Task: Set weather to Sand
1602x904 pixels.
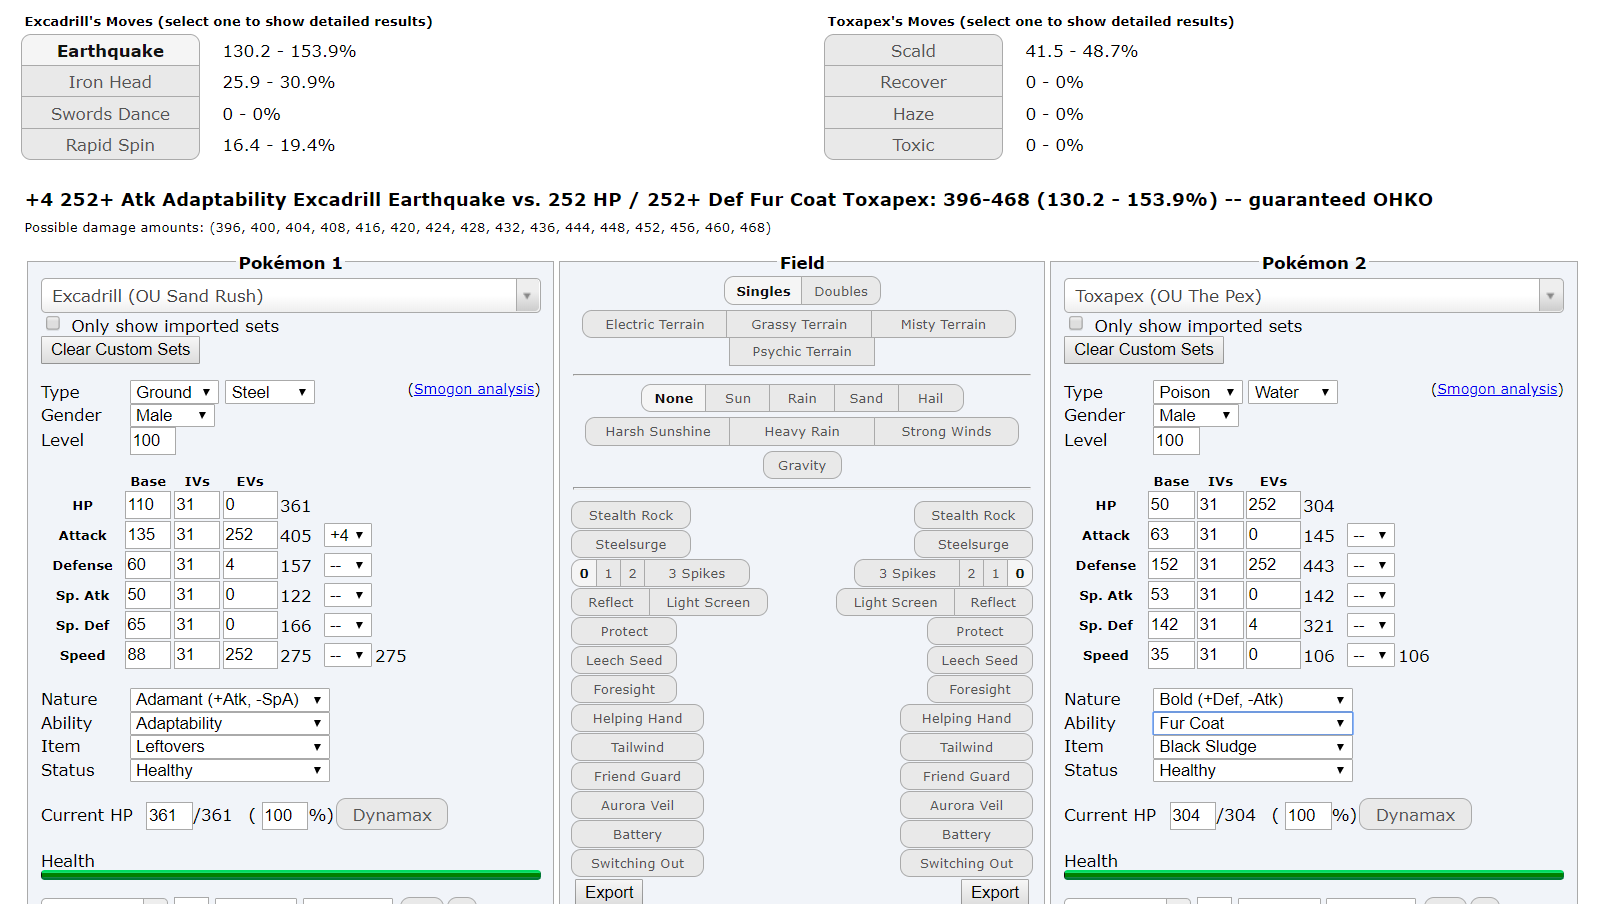Action: click(x=866, y=398)
